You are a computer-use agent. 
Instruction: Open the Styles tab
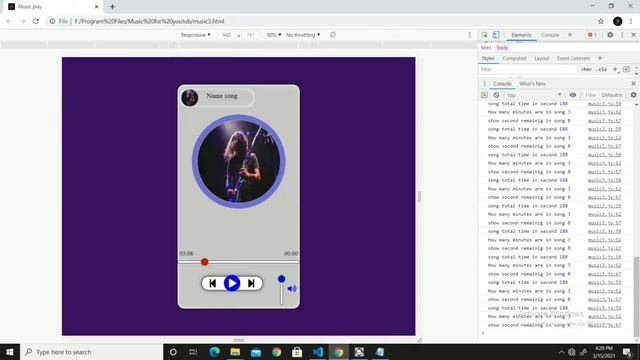point(488,58)
